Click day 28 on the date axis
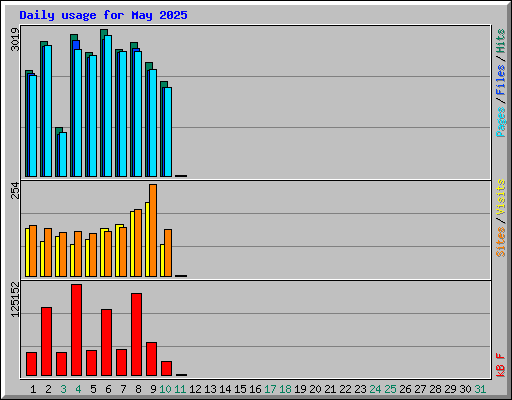 [x=435, y=389]
